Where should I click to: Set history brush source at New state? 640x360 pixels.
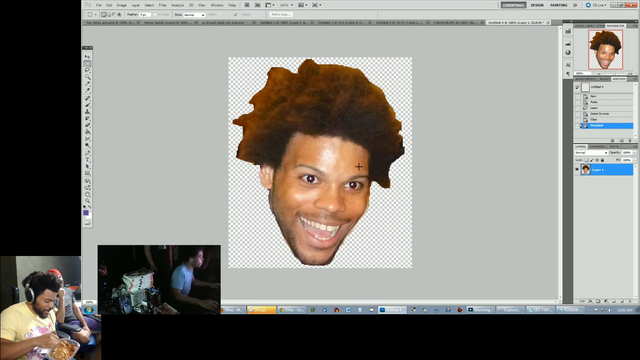pos(577,96)
